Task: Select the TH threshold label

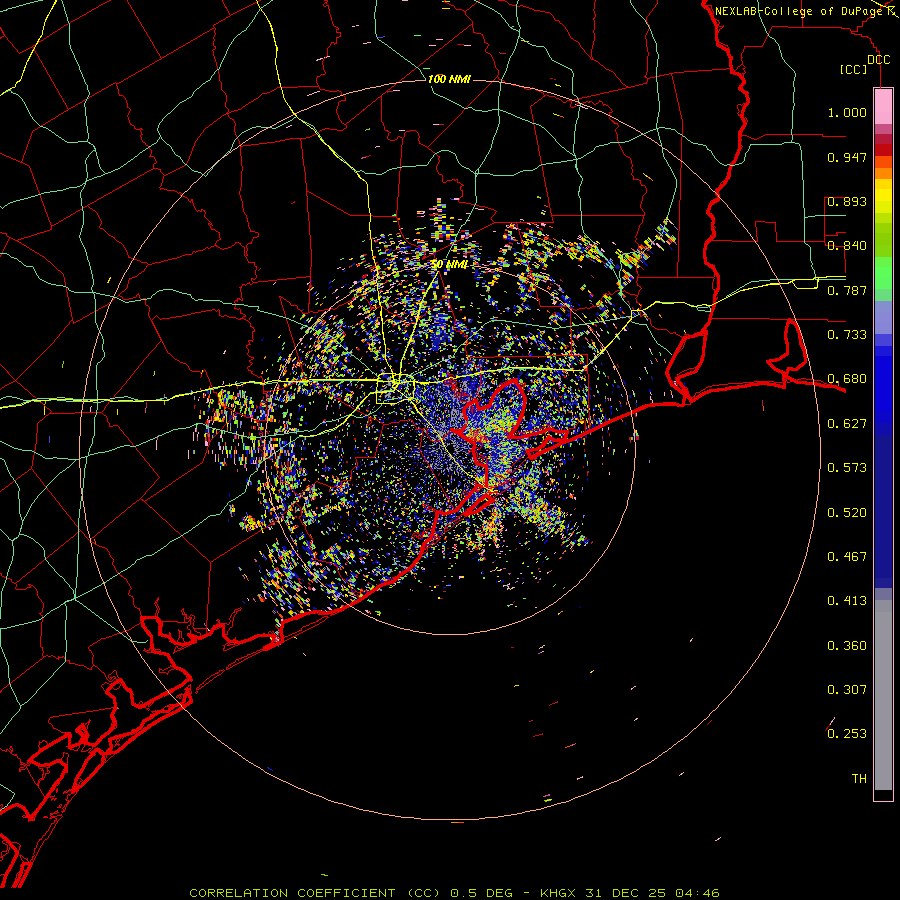Action: pyautogui.click(x=859, y=779)
